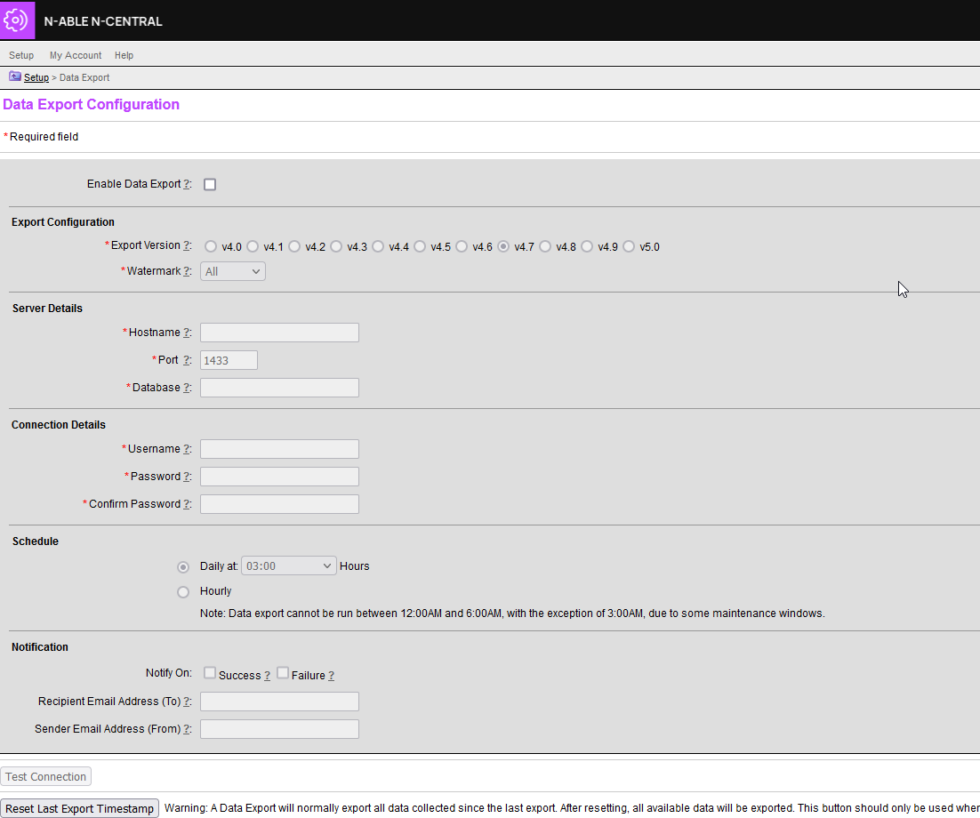Click the Setup breadcrumb folder icon
This screenshot has height=818, width=980.
pos(15,77)
